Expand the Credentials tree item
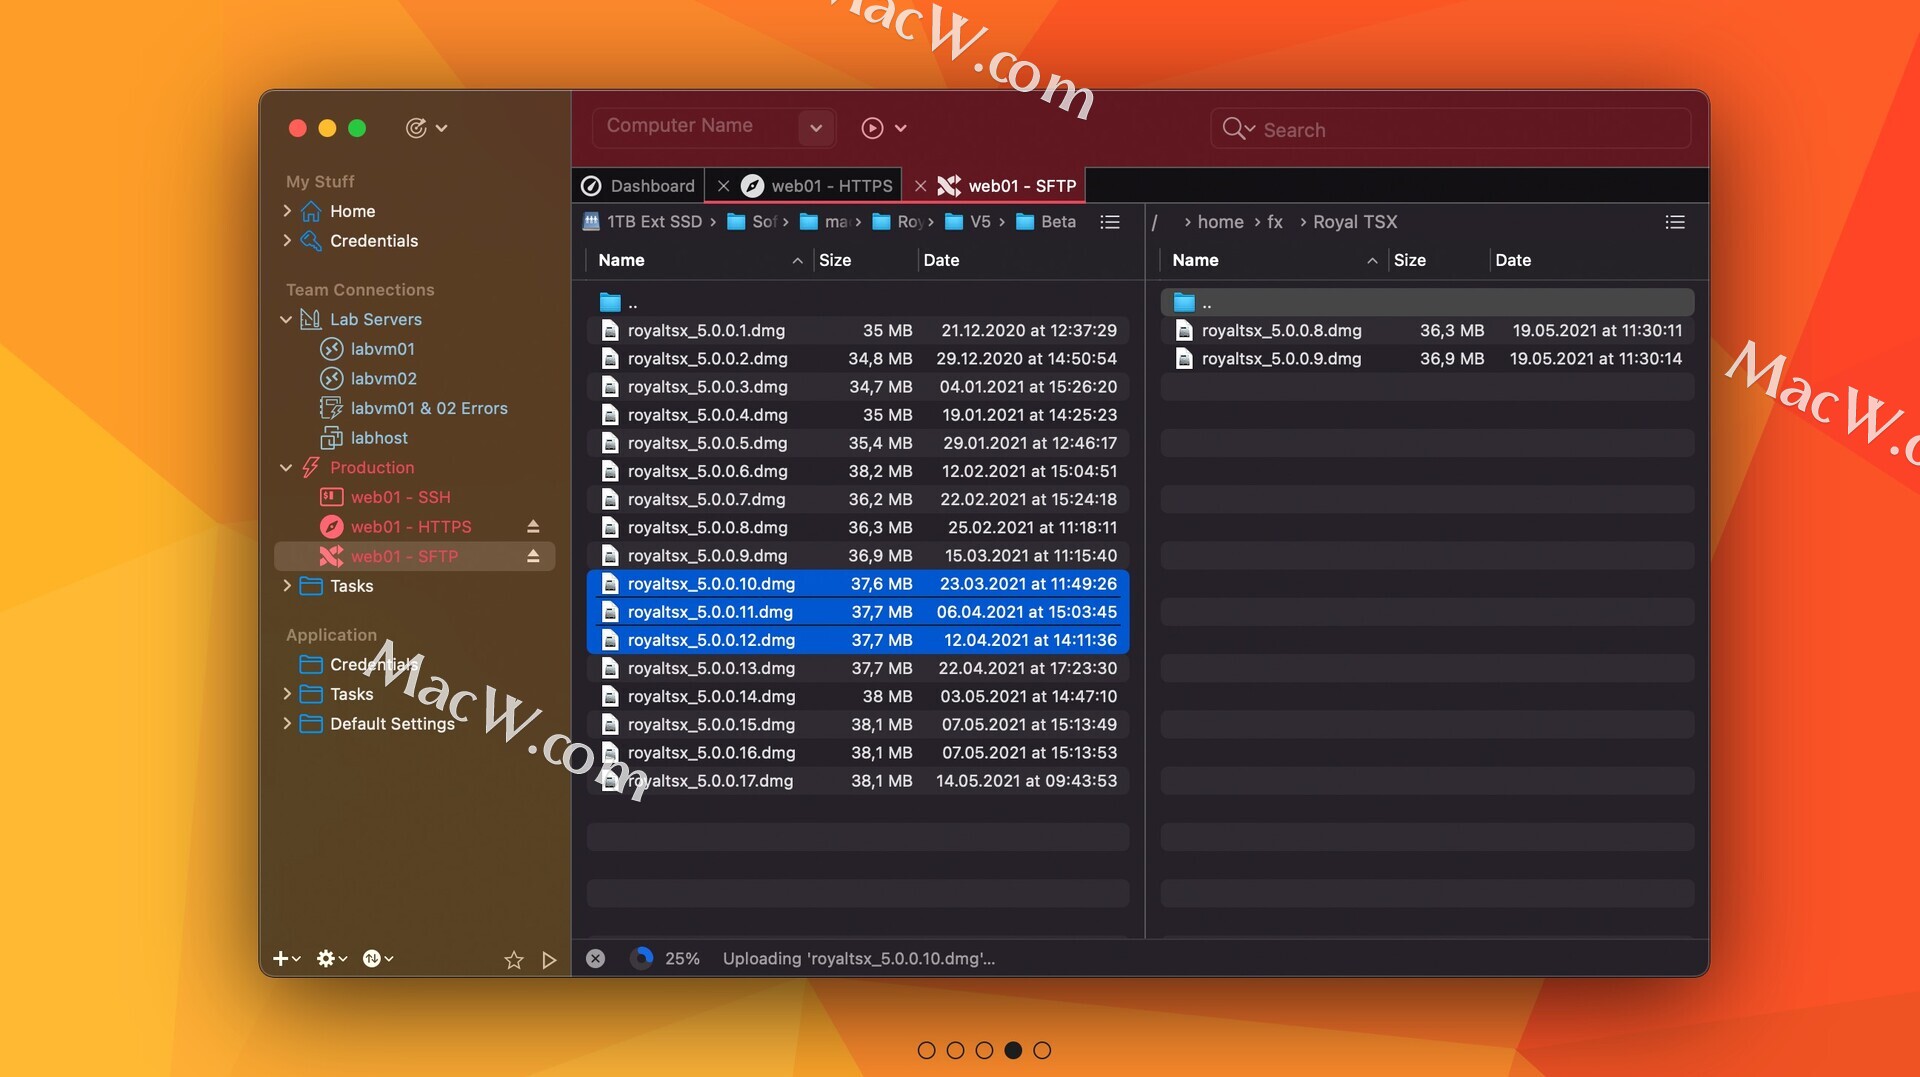The image size is (1920, 1077). pos(287,241)
